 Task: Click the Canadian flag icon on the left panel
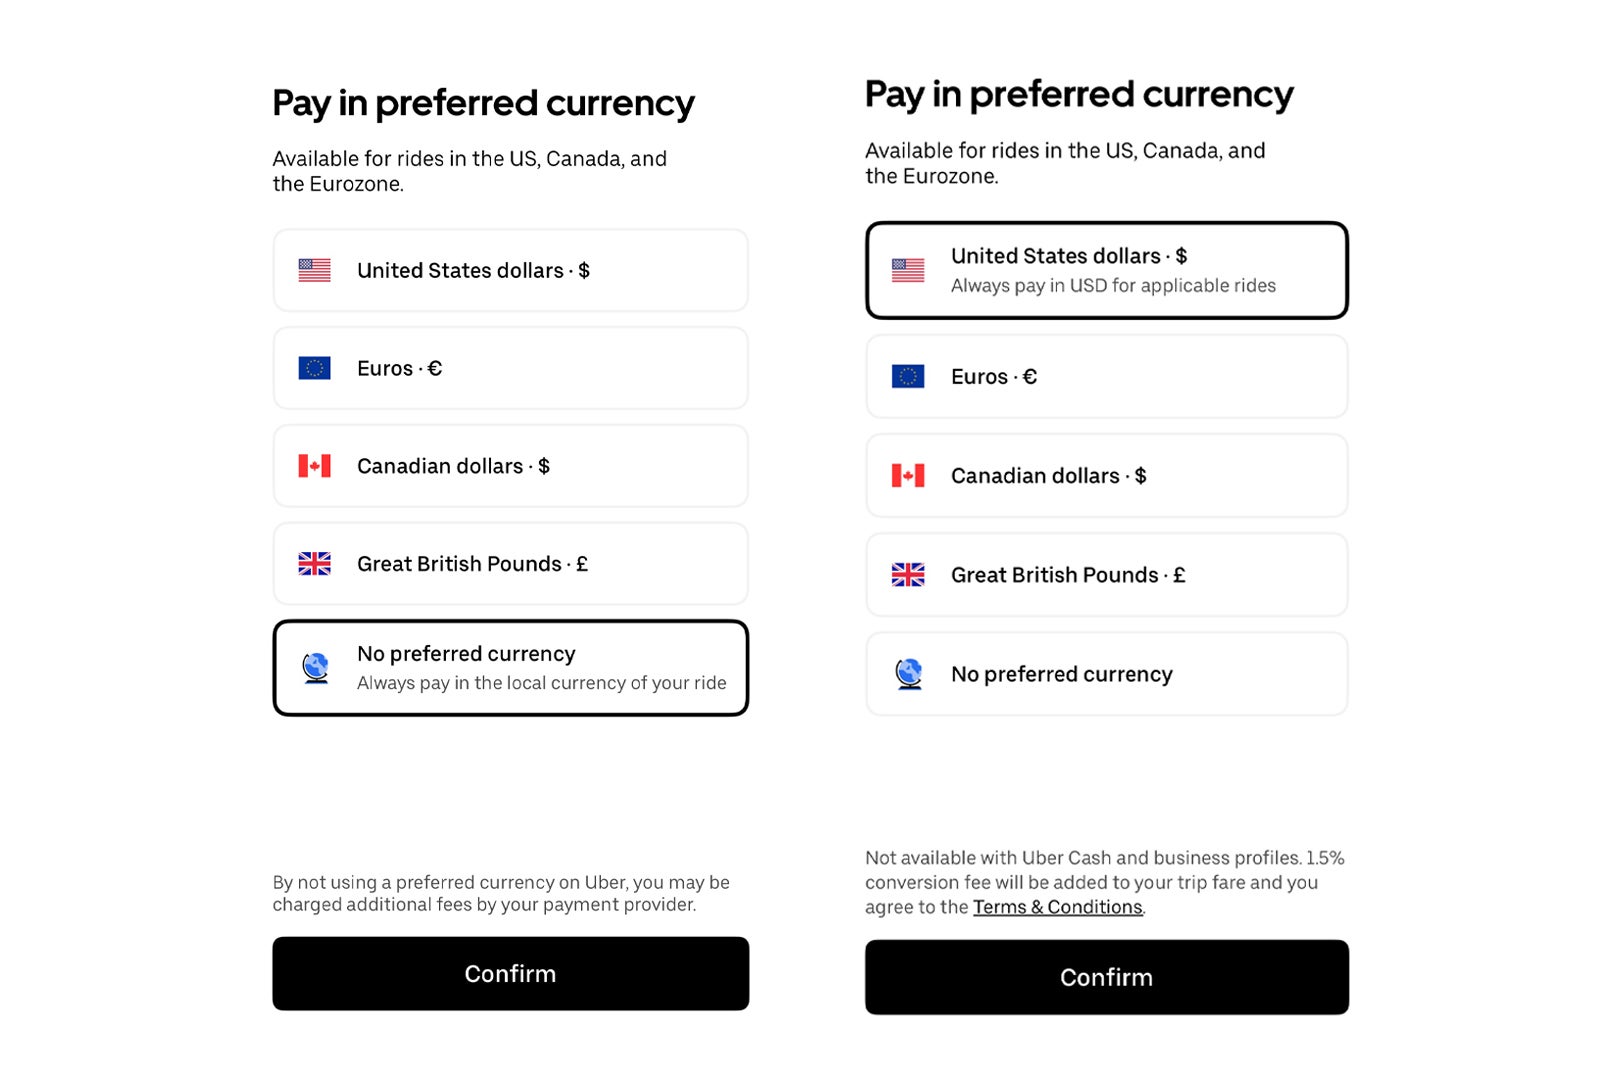313,466
